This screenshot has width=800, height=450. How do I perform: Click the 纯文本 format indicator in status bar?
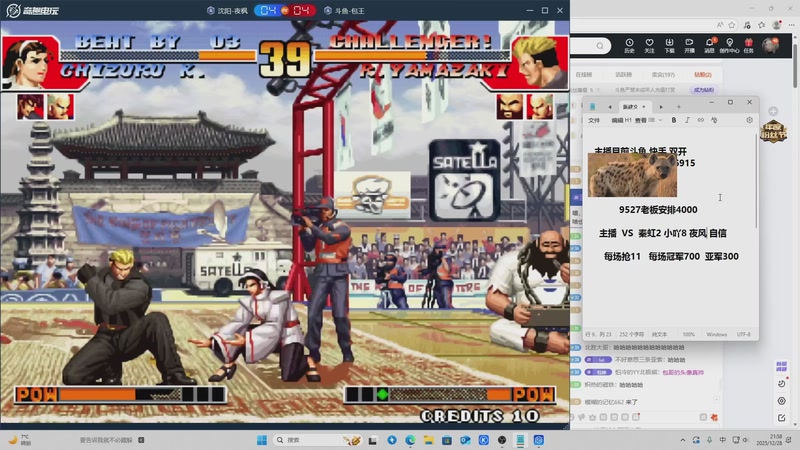(659, 334)
